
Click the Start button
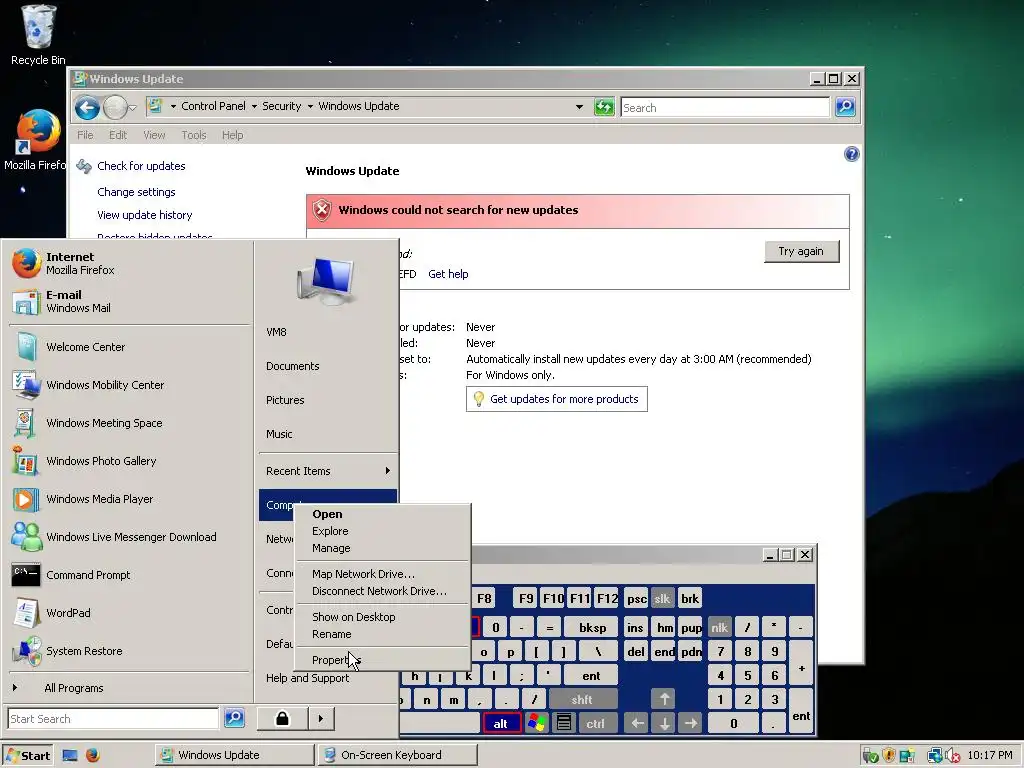click(27, 756)
